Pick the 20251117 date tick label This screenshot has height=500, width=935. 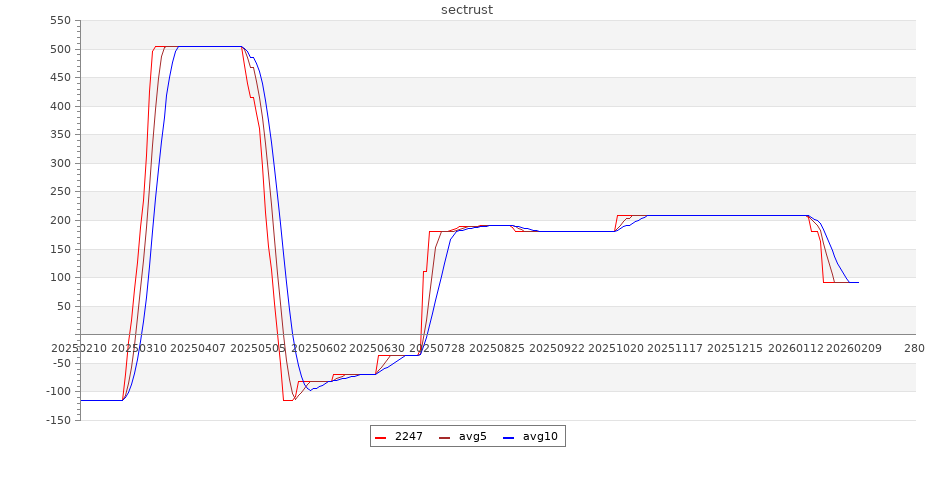pyautogui.click(x=675, y=348)
